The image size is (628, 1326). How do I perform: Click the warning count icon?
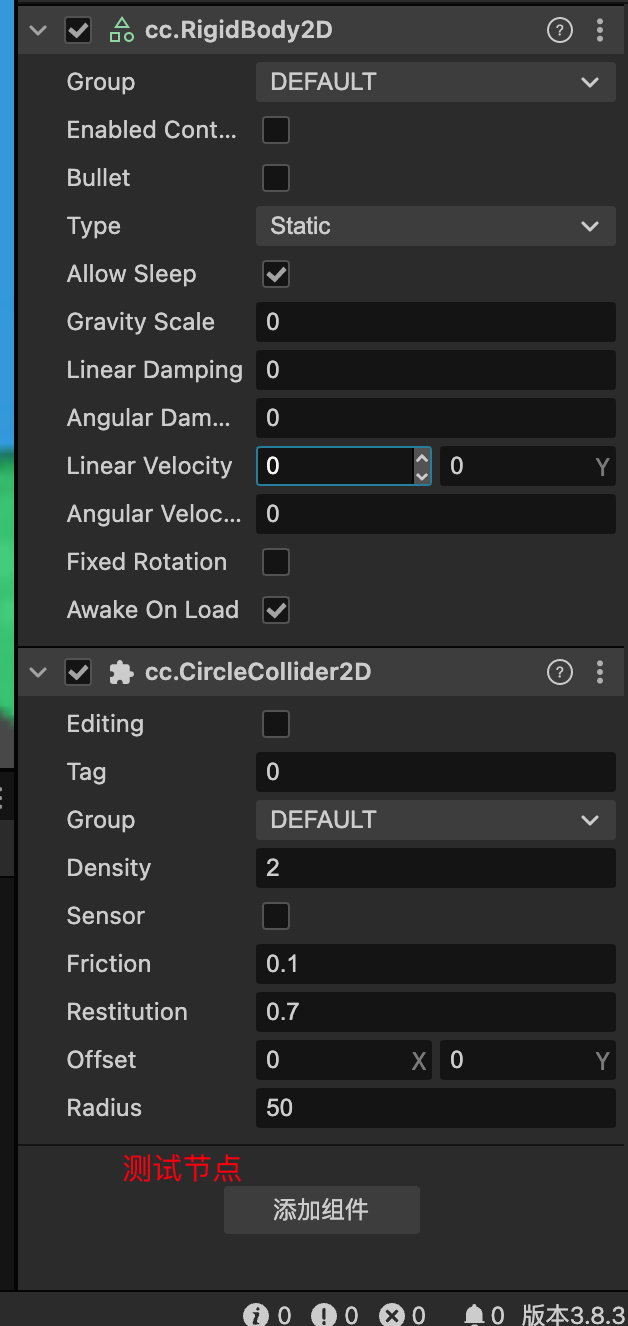coord(323,1314)
